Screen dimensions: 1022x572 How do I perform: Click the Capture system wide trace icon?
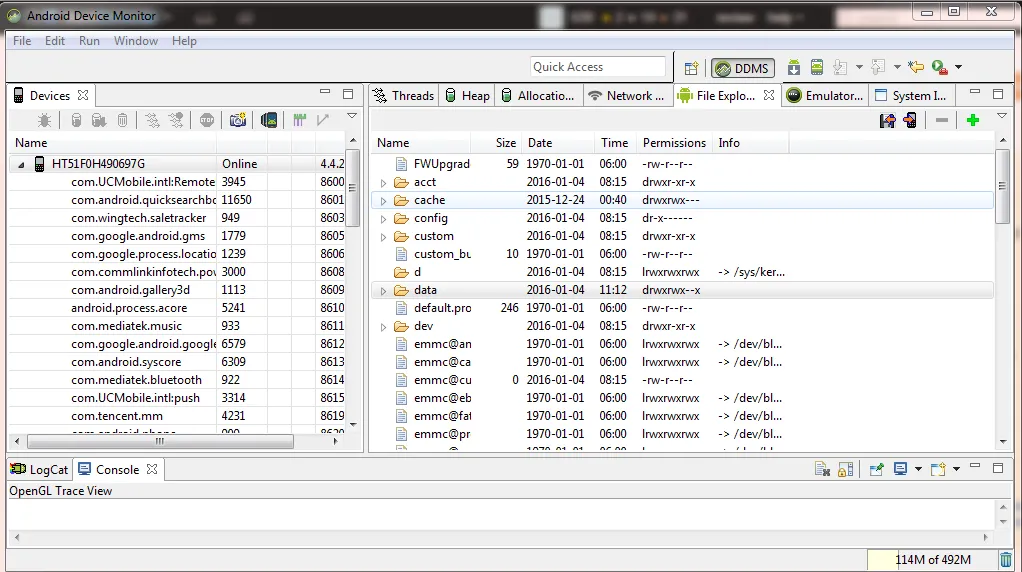(299, 120)
